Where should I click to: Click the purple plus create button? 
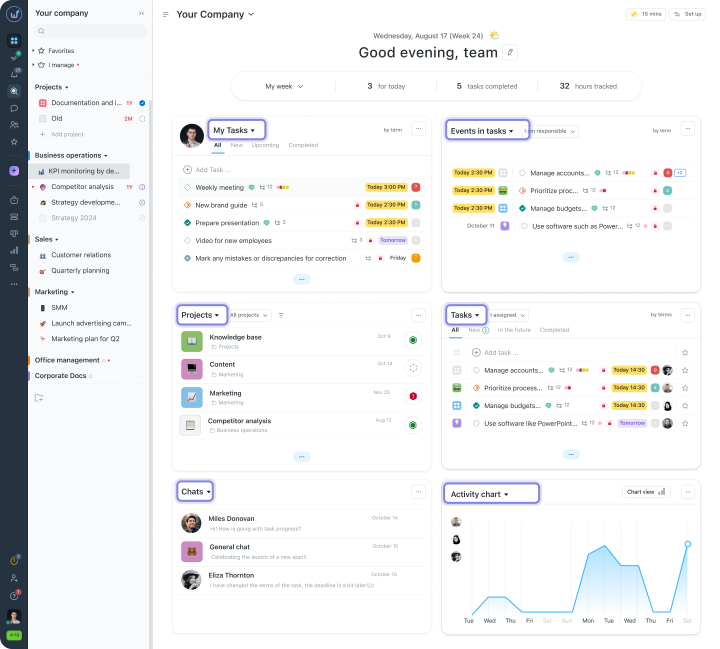point(14,171)
